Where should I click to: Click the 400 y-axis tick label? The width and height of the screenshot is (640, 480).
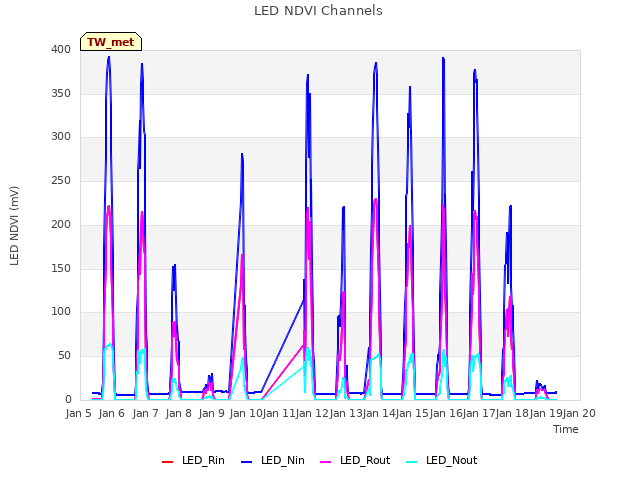click(61, 50)
